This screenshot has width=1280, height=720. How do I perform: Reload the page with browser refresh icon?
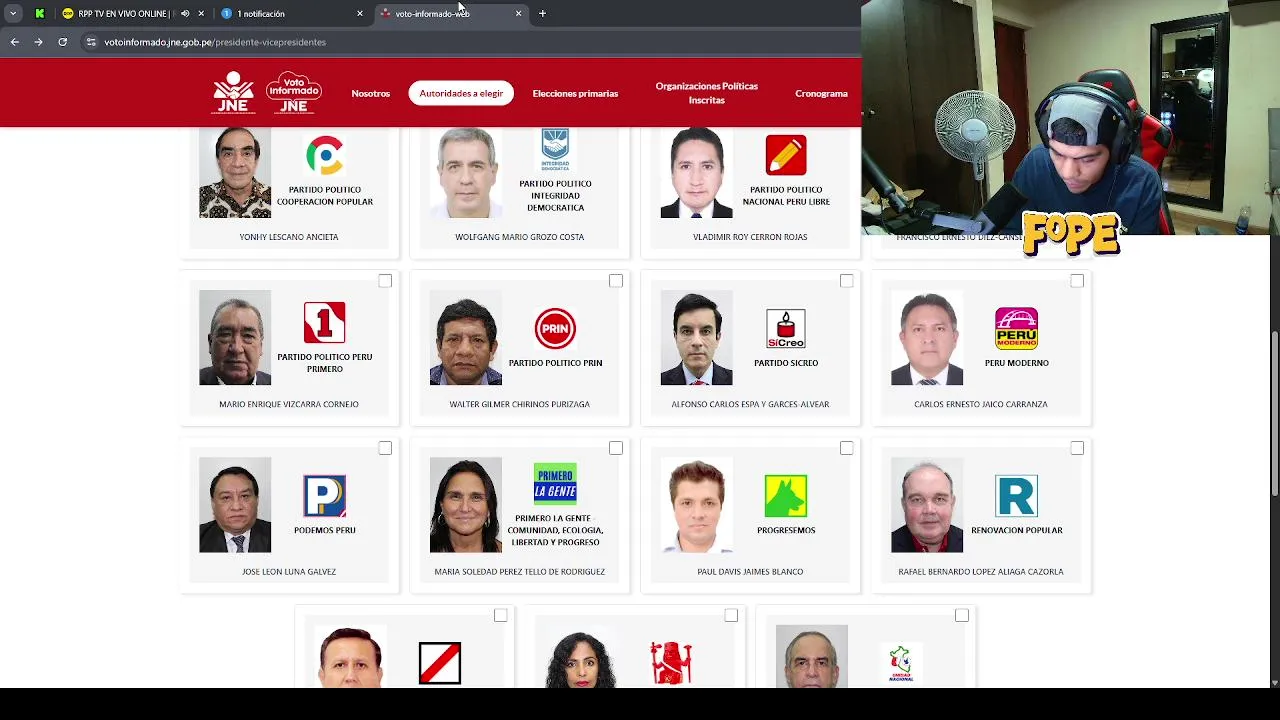click(x=62, y=42)
